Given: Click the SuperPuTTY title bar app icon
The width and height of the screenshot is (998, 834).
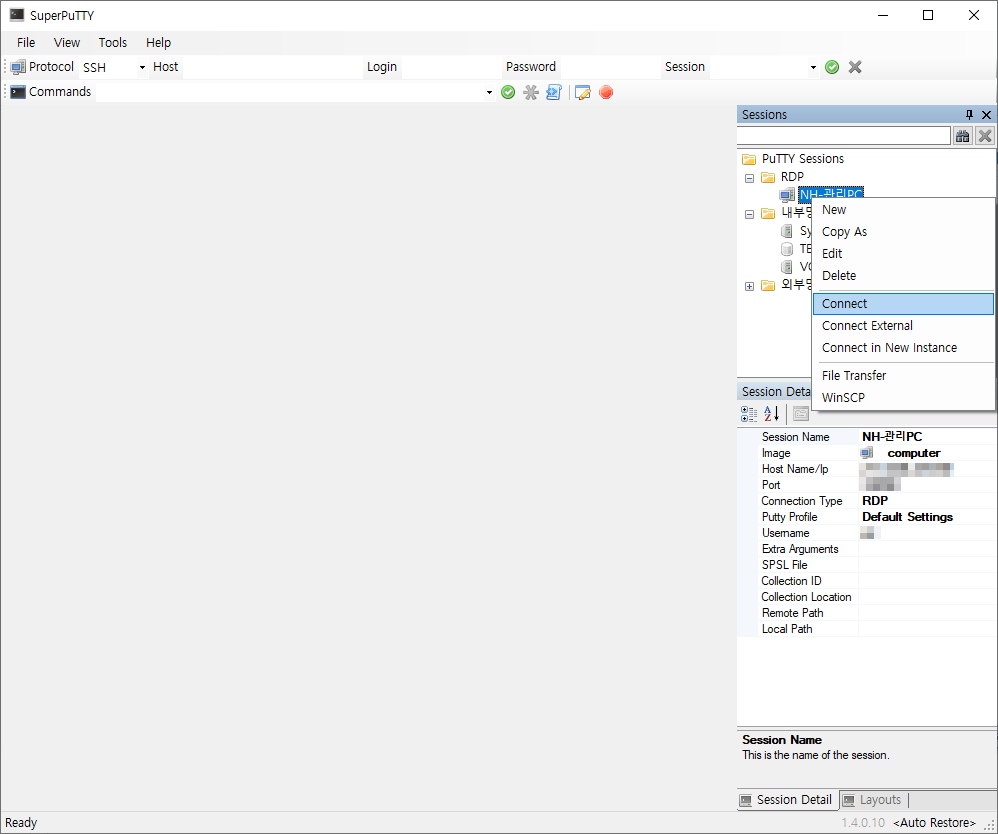Looking at the screenshot, I should [x=17, y=15].
